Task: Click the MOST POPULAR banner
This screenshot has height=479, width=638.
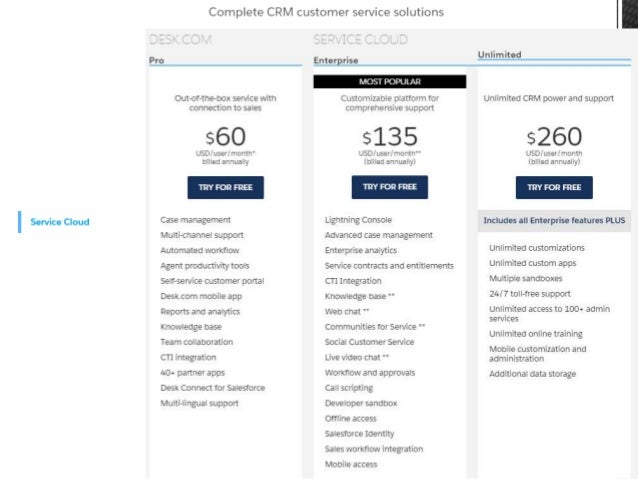Action: (x=390, y=81)
